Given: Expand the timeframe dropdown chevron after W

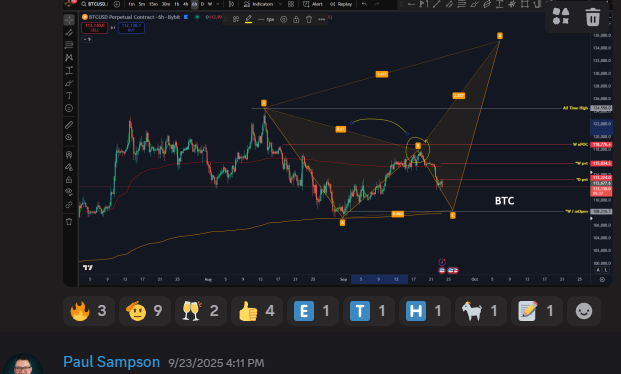Looking at the screenshot, I should click(x=217, y=4).
